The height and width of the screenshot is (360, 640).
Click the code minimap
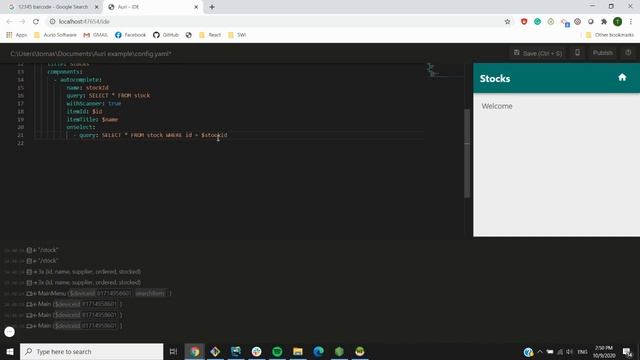point(445,70)
